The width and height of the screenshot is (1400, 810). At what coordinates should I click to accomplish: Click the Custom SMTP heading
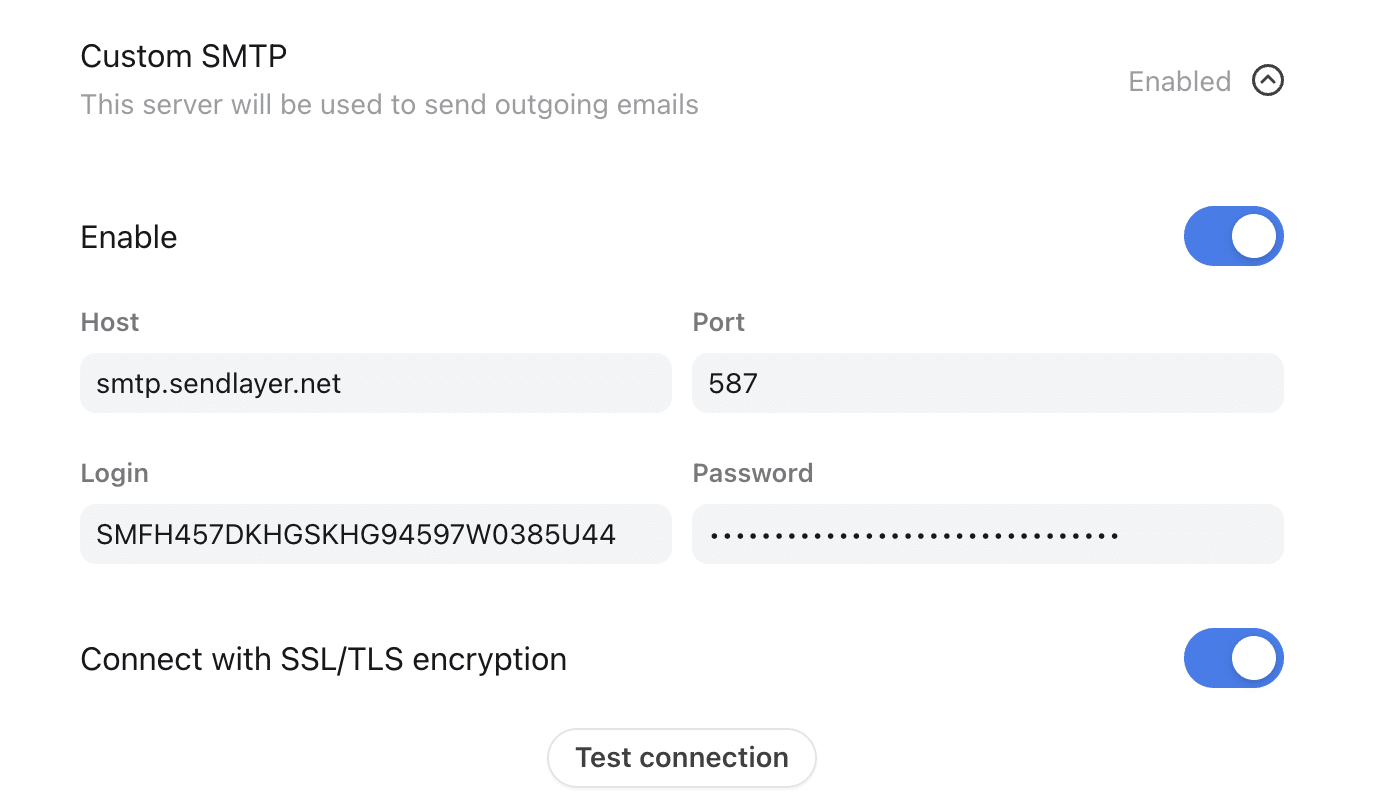(x=183, y=56)
